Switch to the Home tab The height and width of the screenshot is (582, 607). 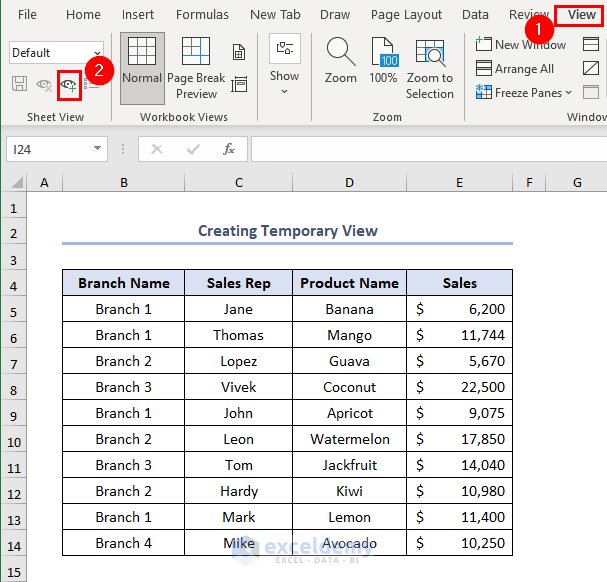[83, 15]
